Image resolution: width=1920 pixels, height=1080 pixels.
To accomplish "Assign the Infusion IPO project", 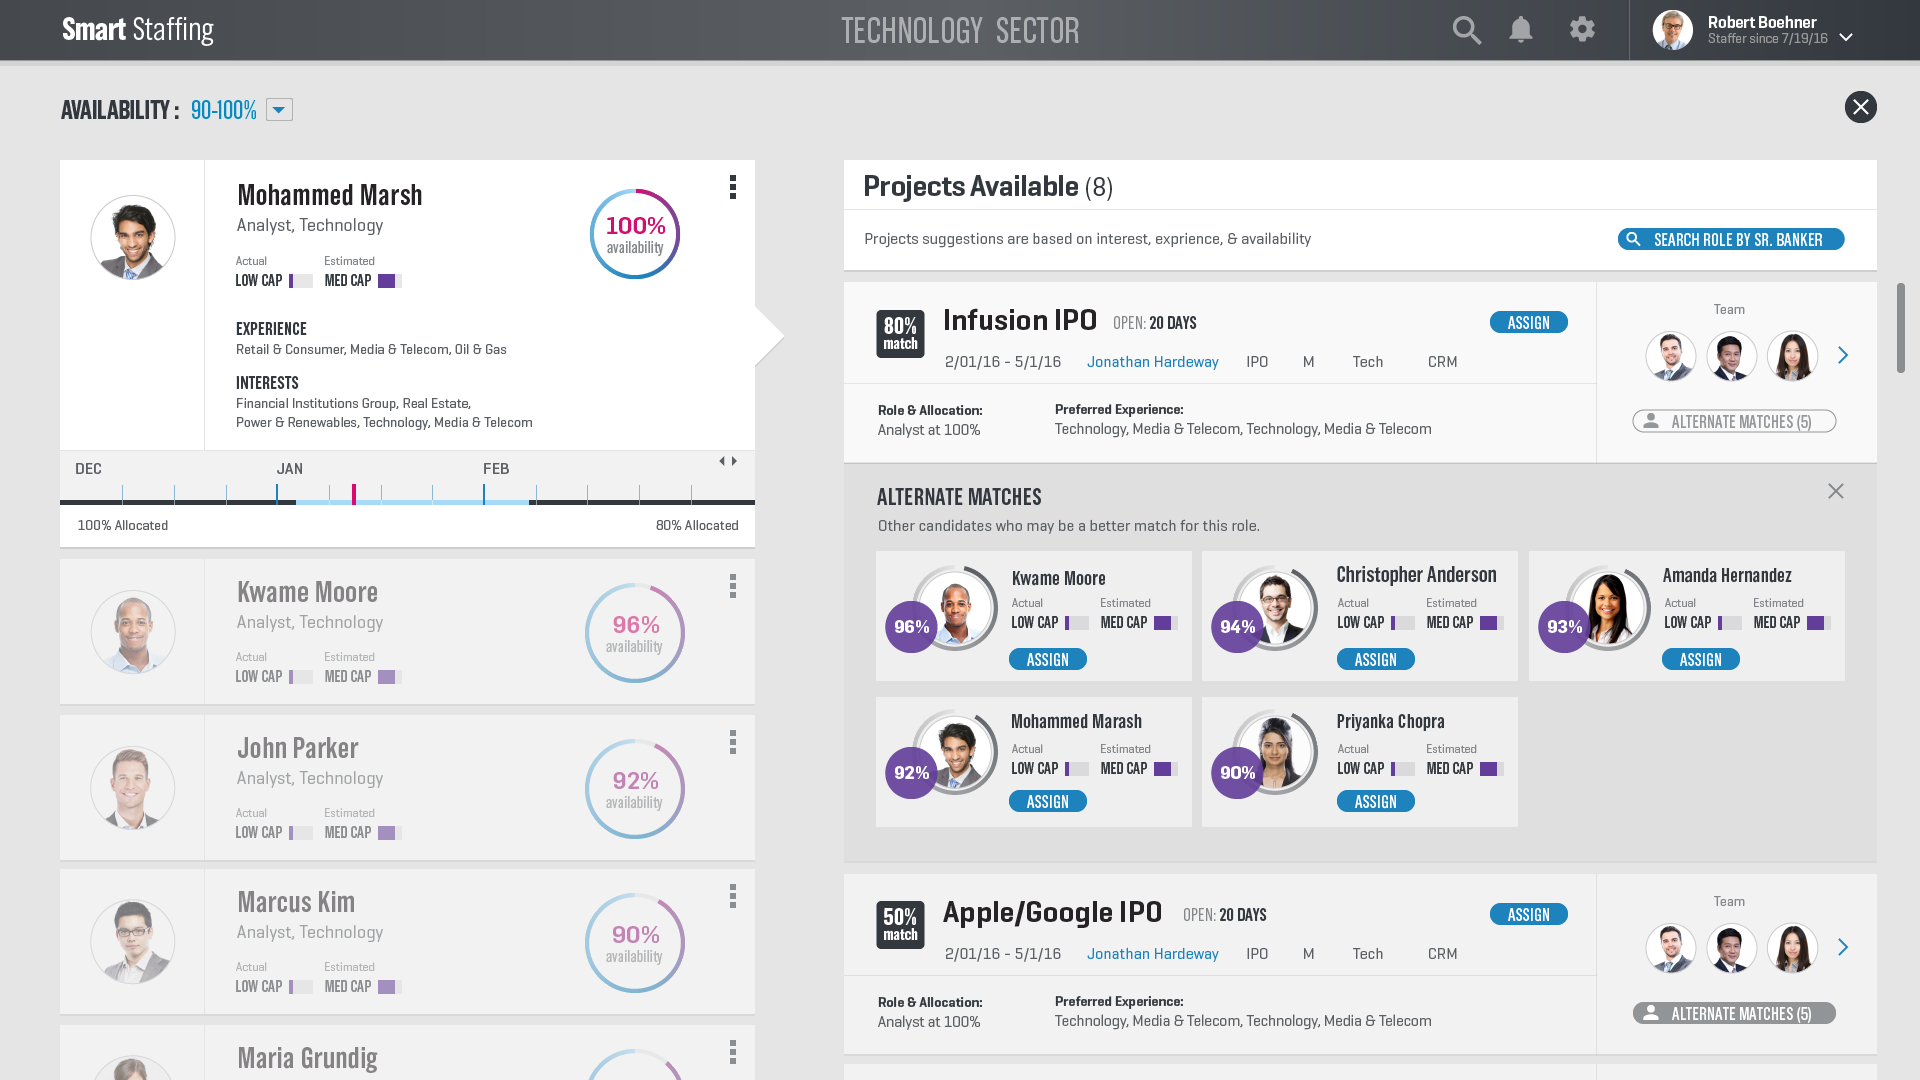I will coord(1528,323).
